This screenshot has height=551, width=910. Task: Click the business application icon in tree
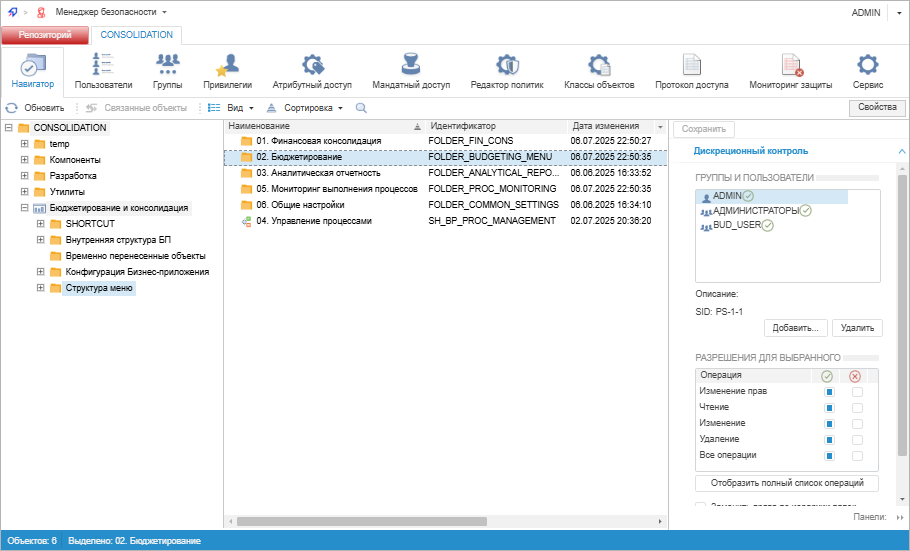(39, 208)
